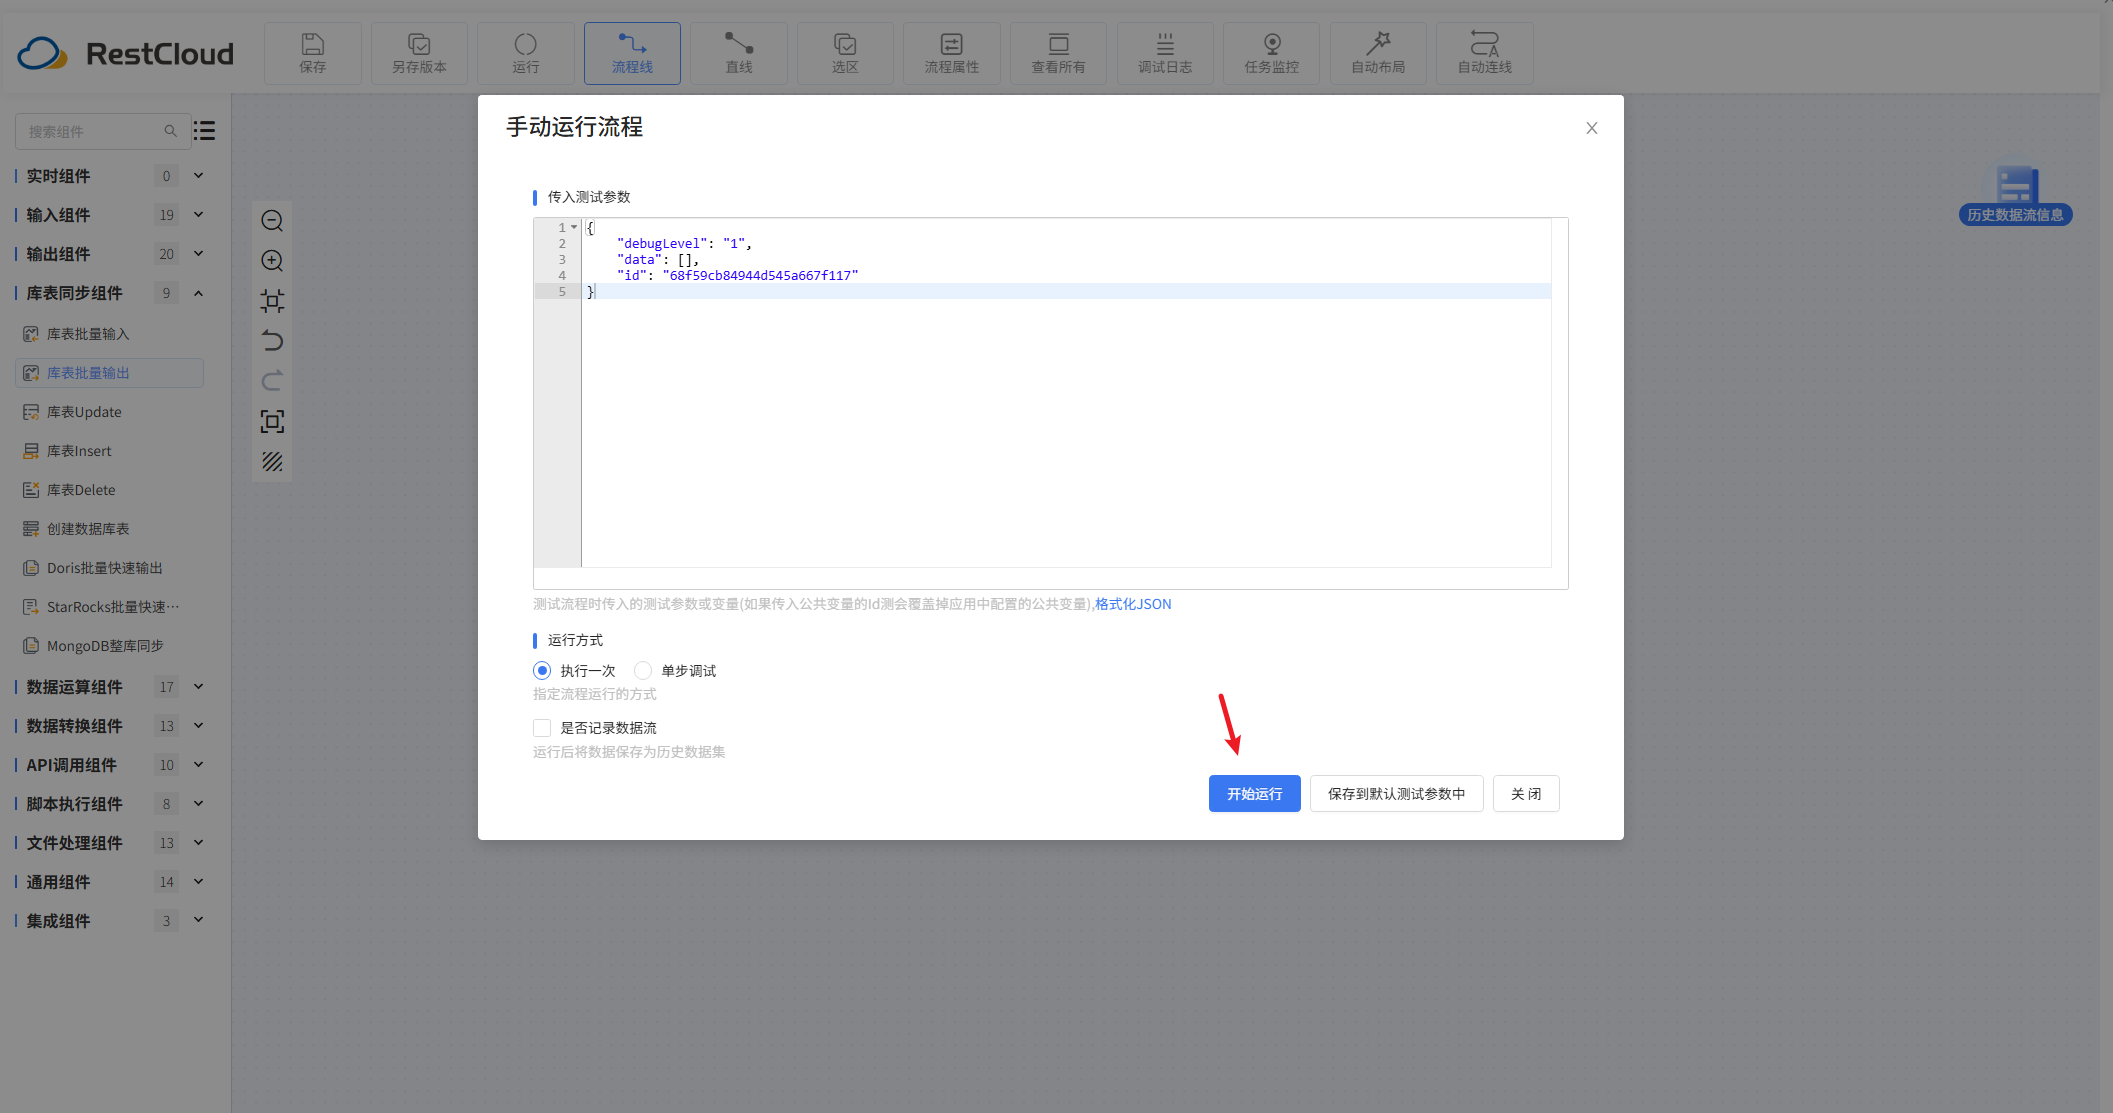The width and height of the screenshot is (2113, 1113).
Task: Click the auto layout (自动布局) icon
Action: [x=1377, y=53]
